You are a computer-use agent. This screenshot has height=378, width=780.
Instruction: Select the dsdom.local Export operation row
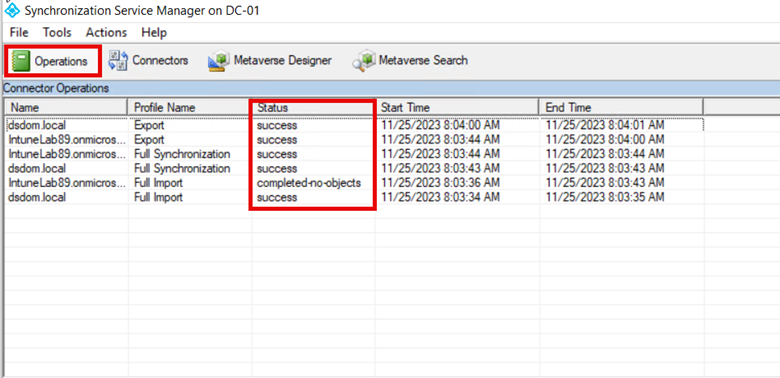coord(355,125)
